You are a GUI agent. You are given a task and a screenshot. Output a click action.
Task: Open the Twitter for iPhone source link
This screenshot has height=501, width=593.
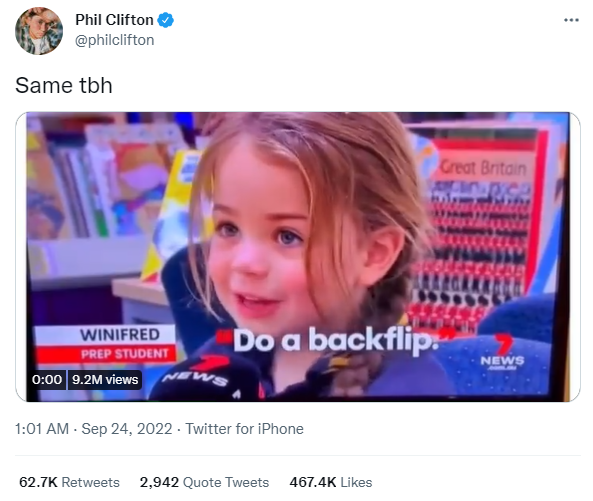(244, 429)
